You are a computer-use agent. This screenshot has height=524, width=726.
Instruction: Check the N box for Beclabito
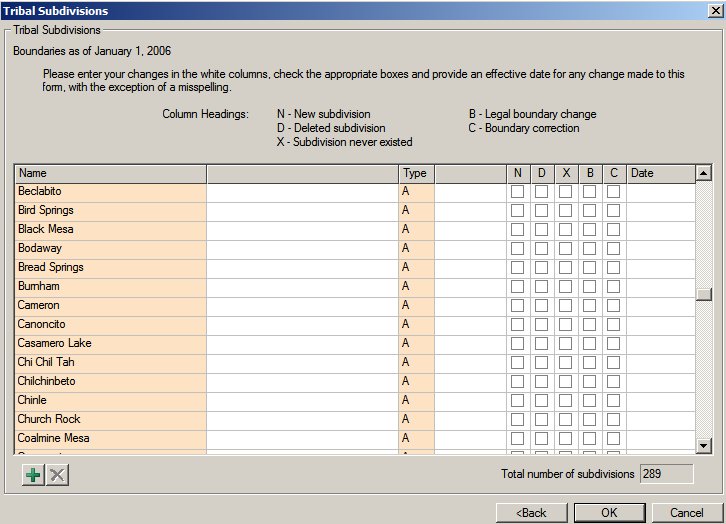tap(517, 192)
